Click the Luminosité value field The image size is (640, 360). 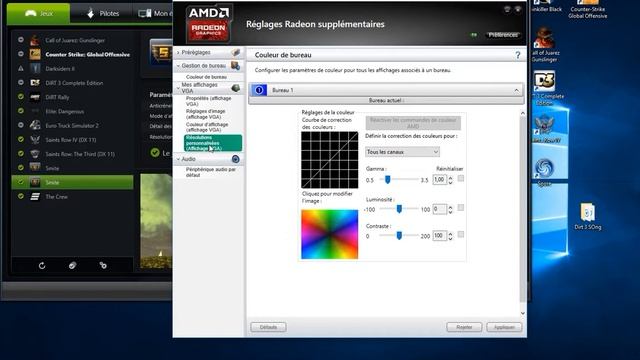point(440,209)
